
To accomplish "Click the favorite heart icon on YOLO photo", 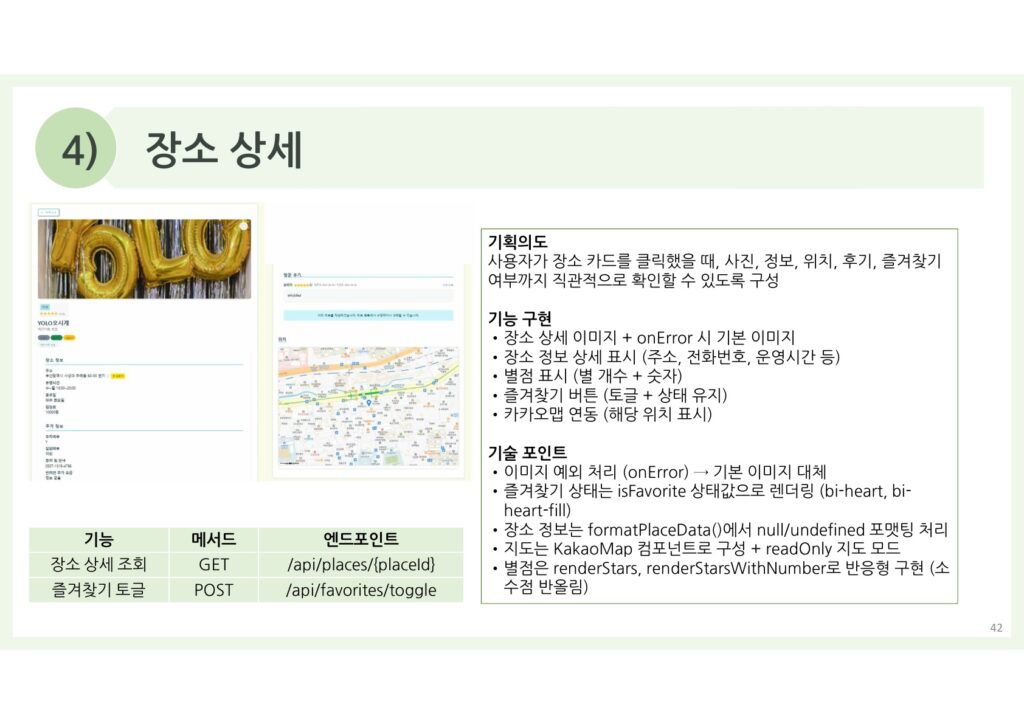I will [x=244, y=227].
